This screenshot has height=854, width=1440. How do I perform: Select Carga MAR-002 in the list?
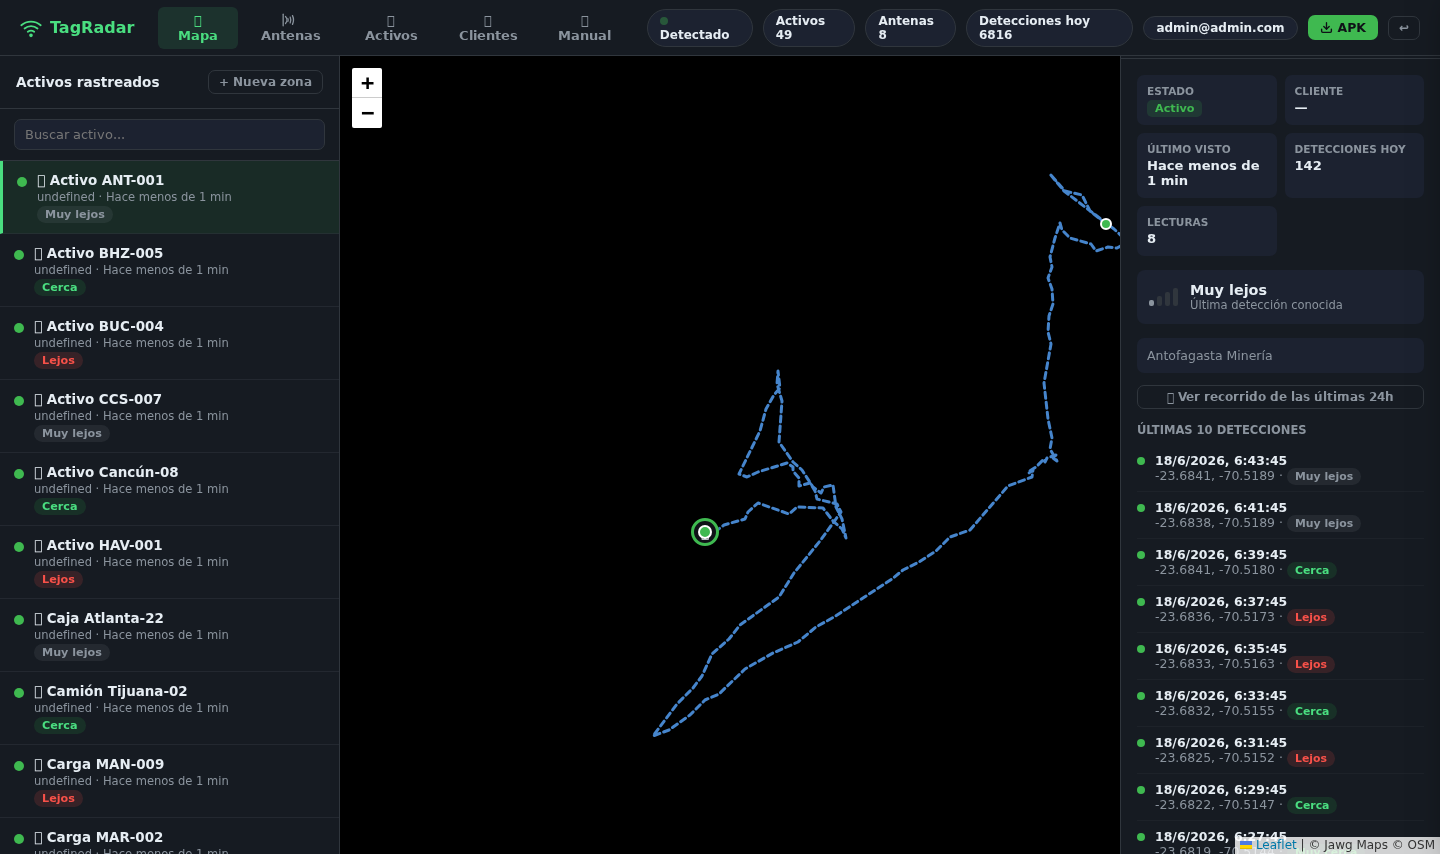pyautogui.click(x=170, y=837)
